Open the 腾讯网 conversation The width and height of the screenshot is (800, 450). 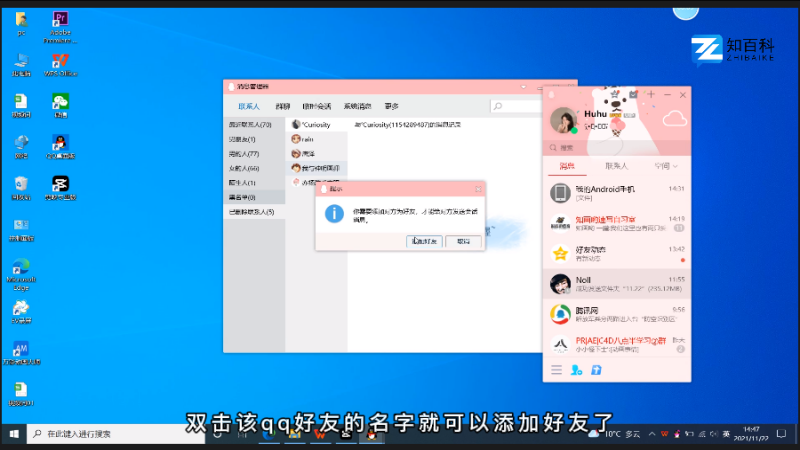(x=617, y=314)
